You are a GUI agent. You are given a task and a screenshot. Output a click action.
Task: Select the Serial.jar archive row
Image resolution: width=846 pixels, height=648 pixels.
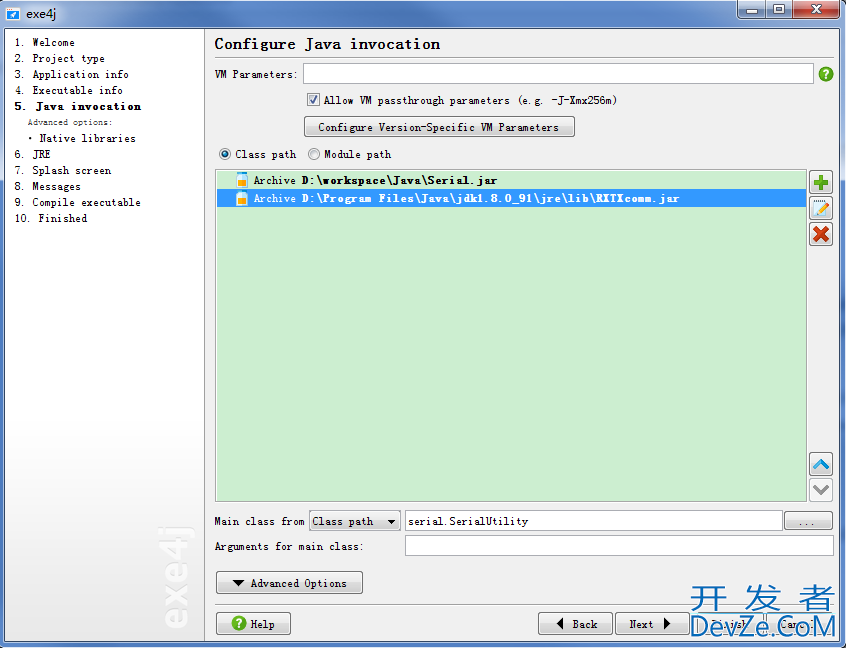(x=511, y=180)
